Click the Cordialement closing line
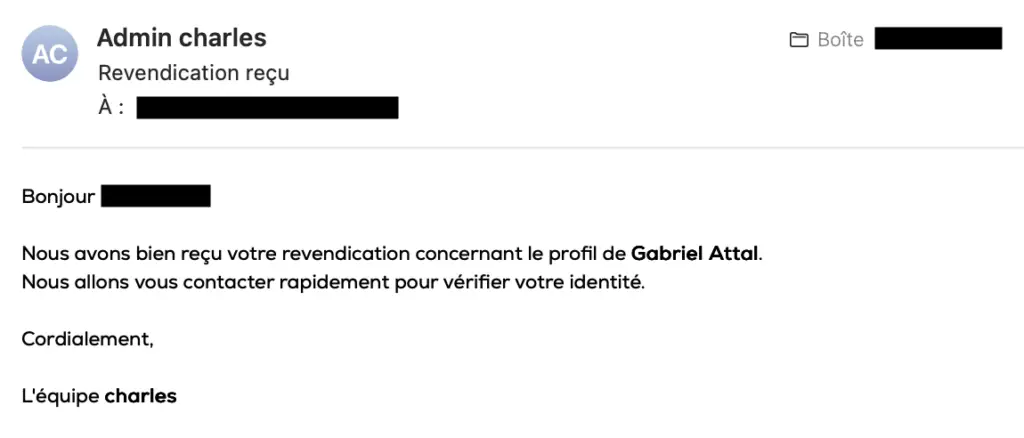The height and width of the screenshot is (438, 1024). coord(88,339)
